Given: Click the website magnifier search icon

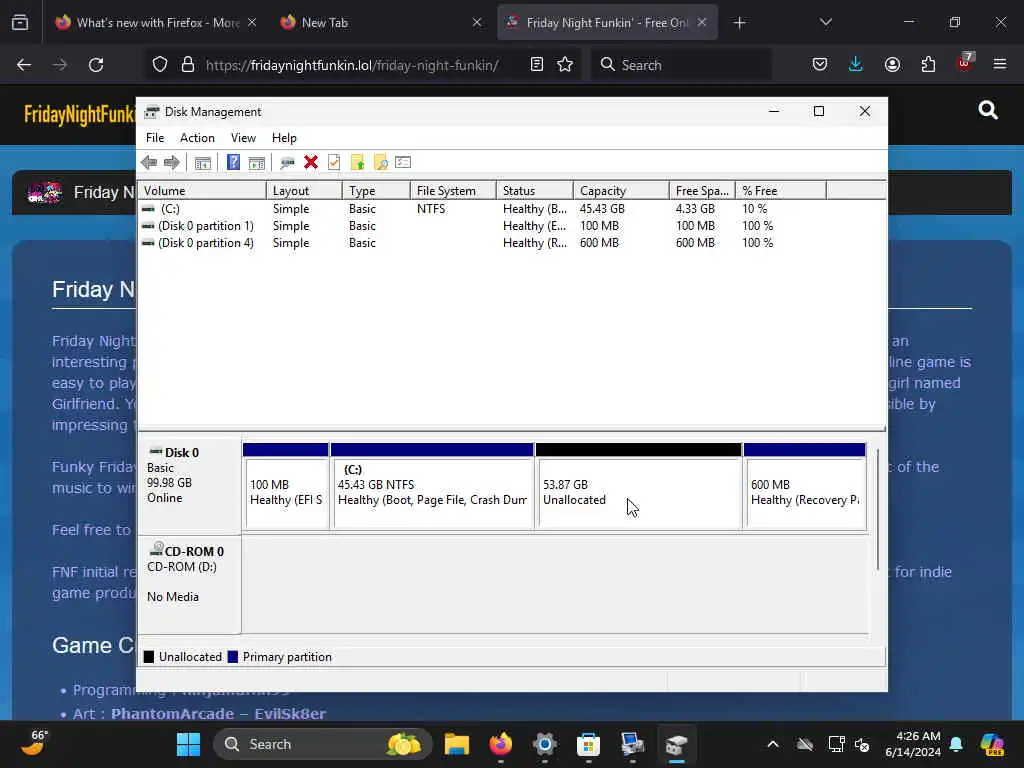Looking at the screenshot, I should [988, 110].
